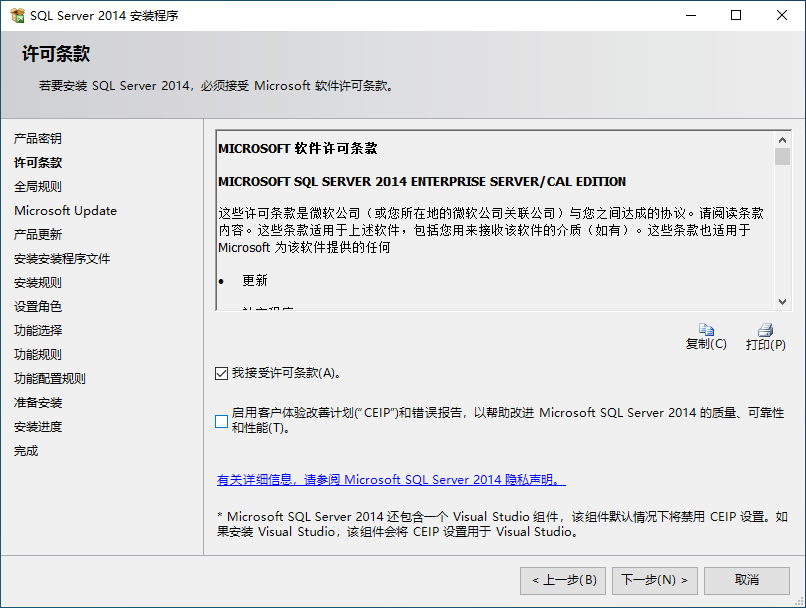Click the license text scroll up arrow
Image resolution: width=806 pixels, height=608 pixels.
point(782,140)
